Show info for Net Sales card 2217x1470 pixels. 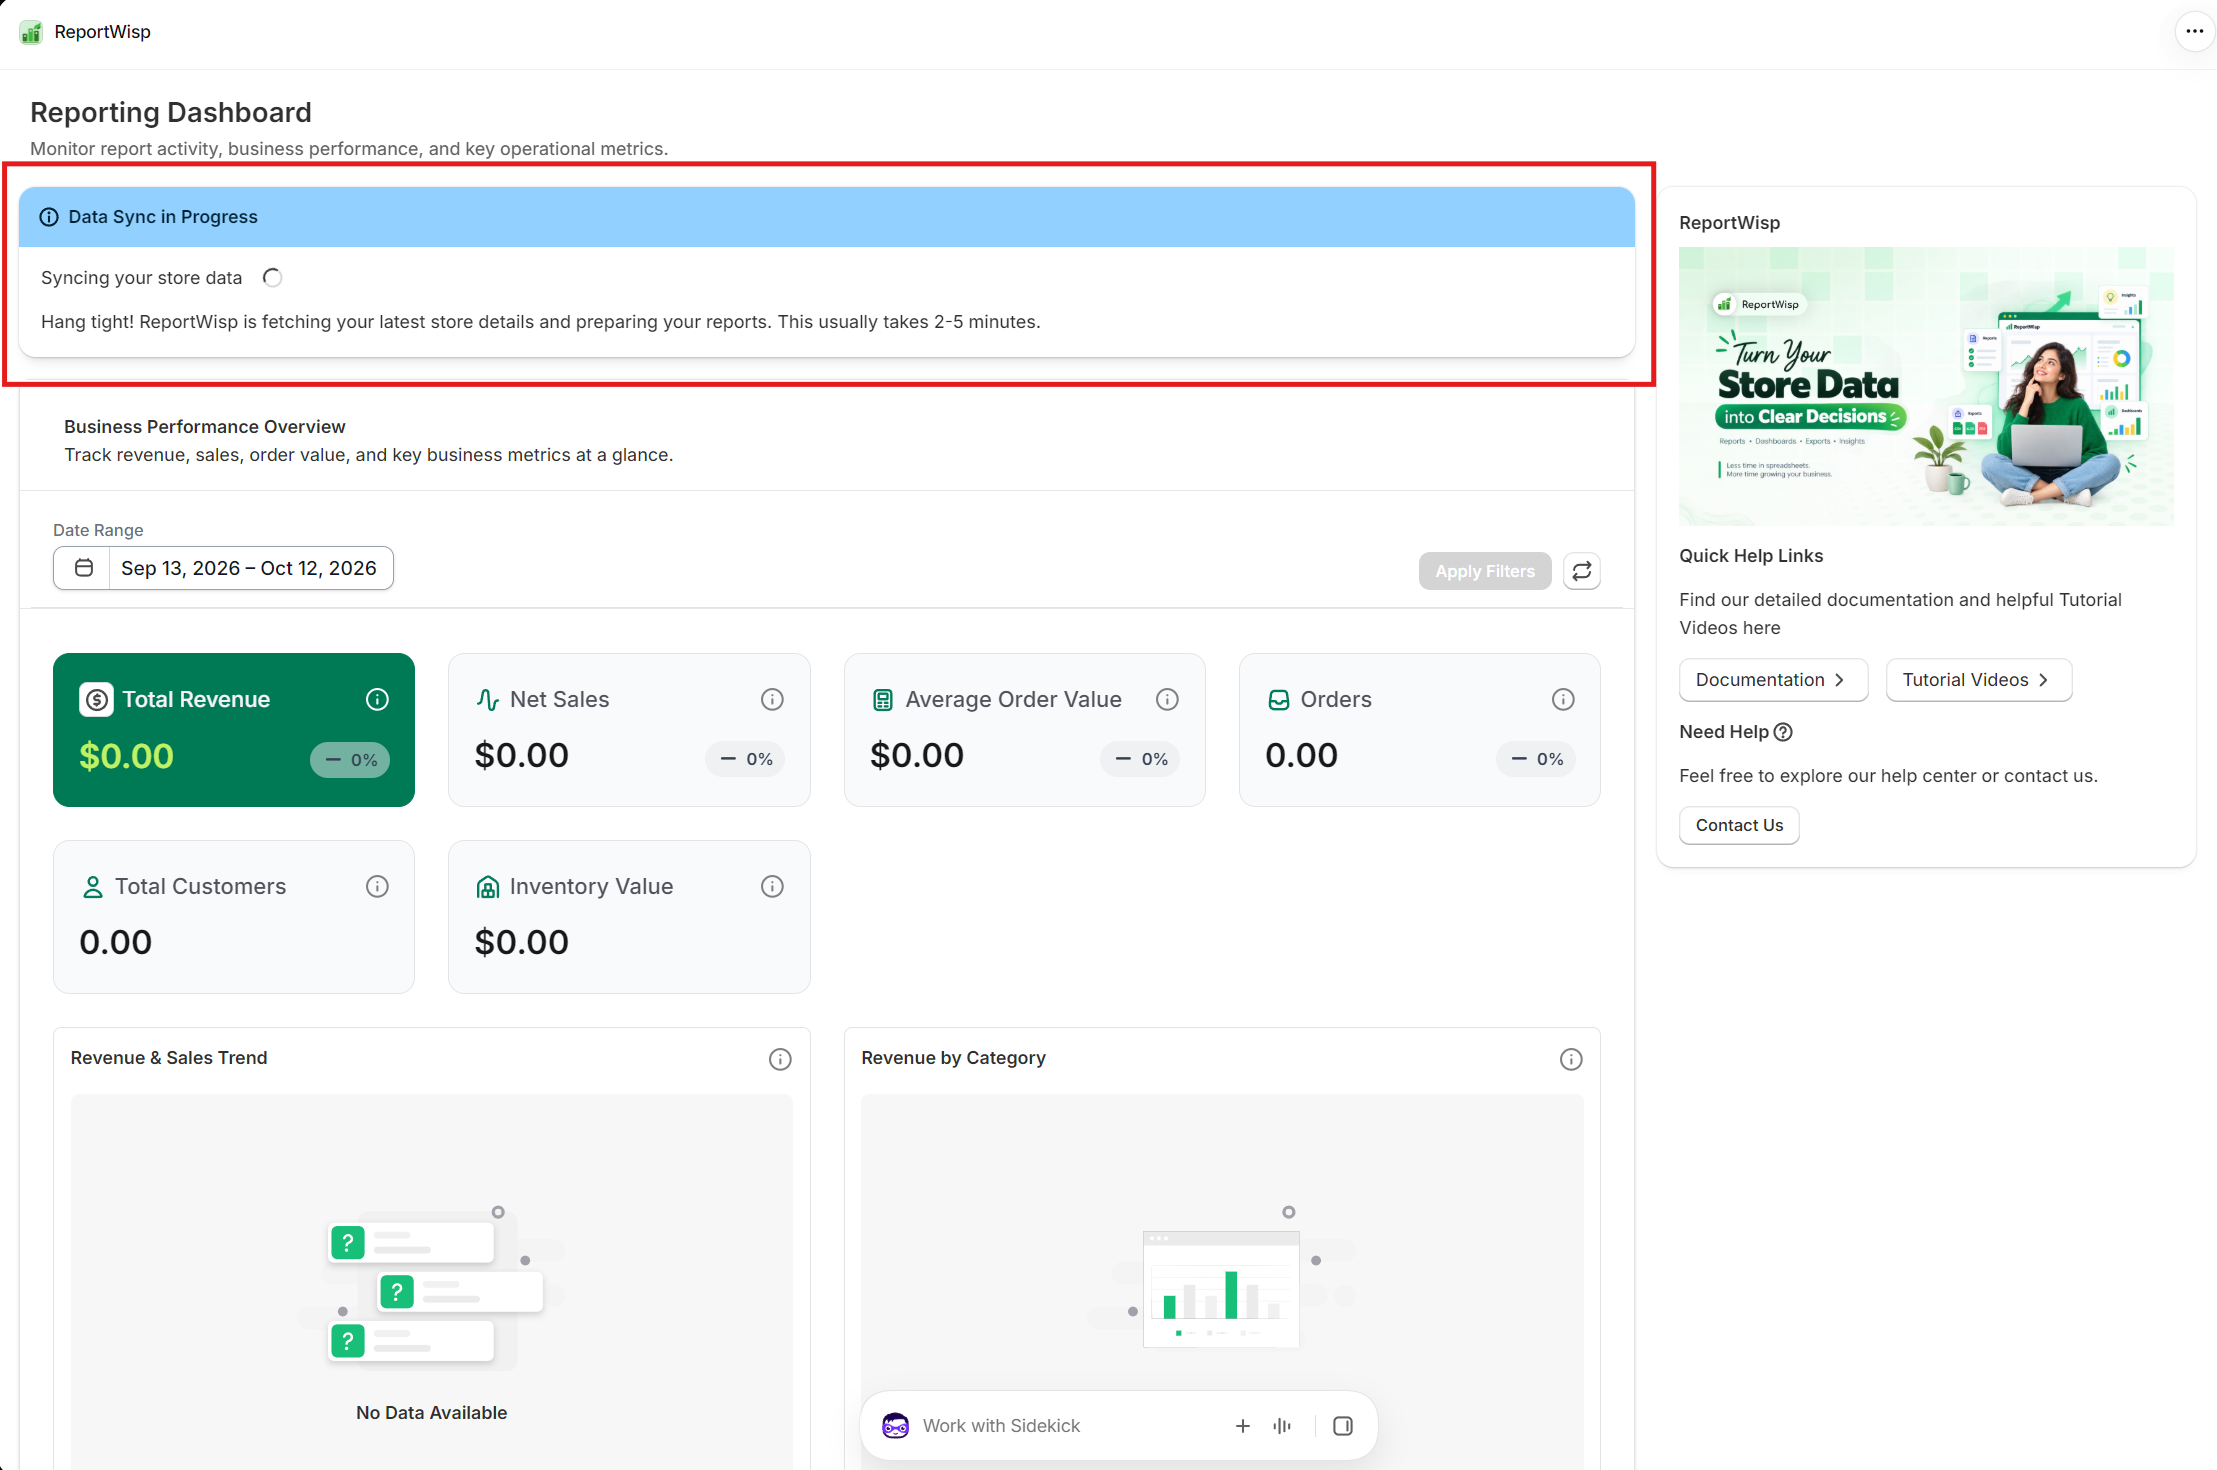(x=772, y=699)
